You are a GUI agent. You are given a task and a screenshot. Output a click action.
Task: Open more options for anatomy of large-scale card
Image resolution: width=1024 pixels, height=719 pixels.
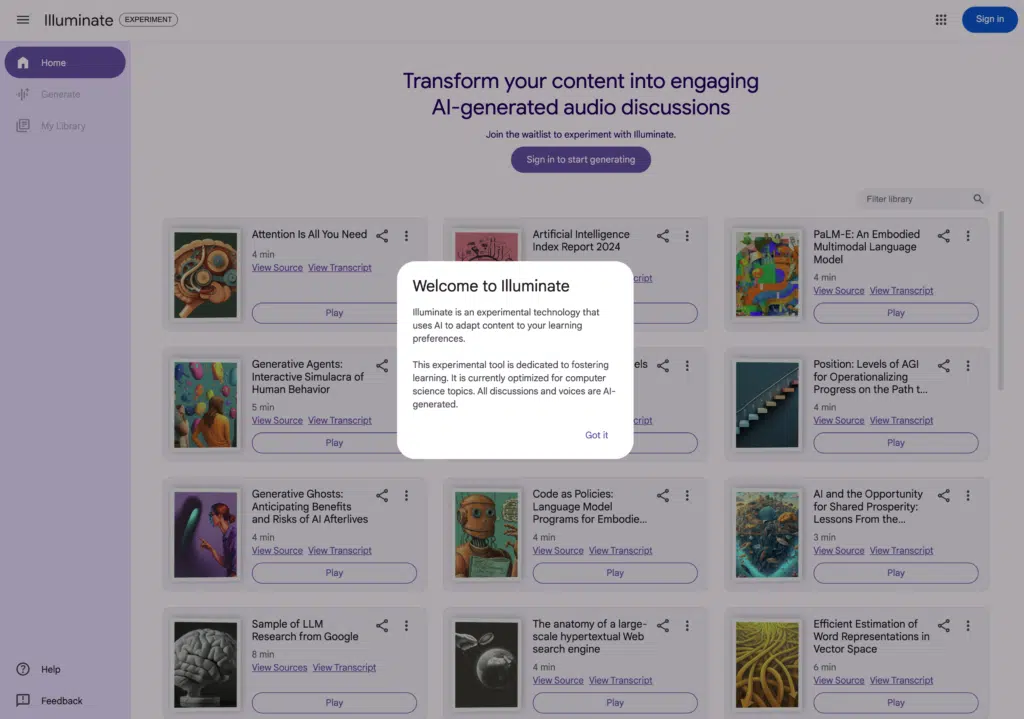[x=687, y=626]
